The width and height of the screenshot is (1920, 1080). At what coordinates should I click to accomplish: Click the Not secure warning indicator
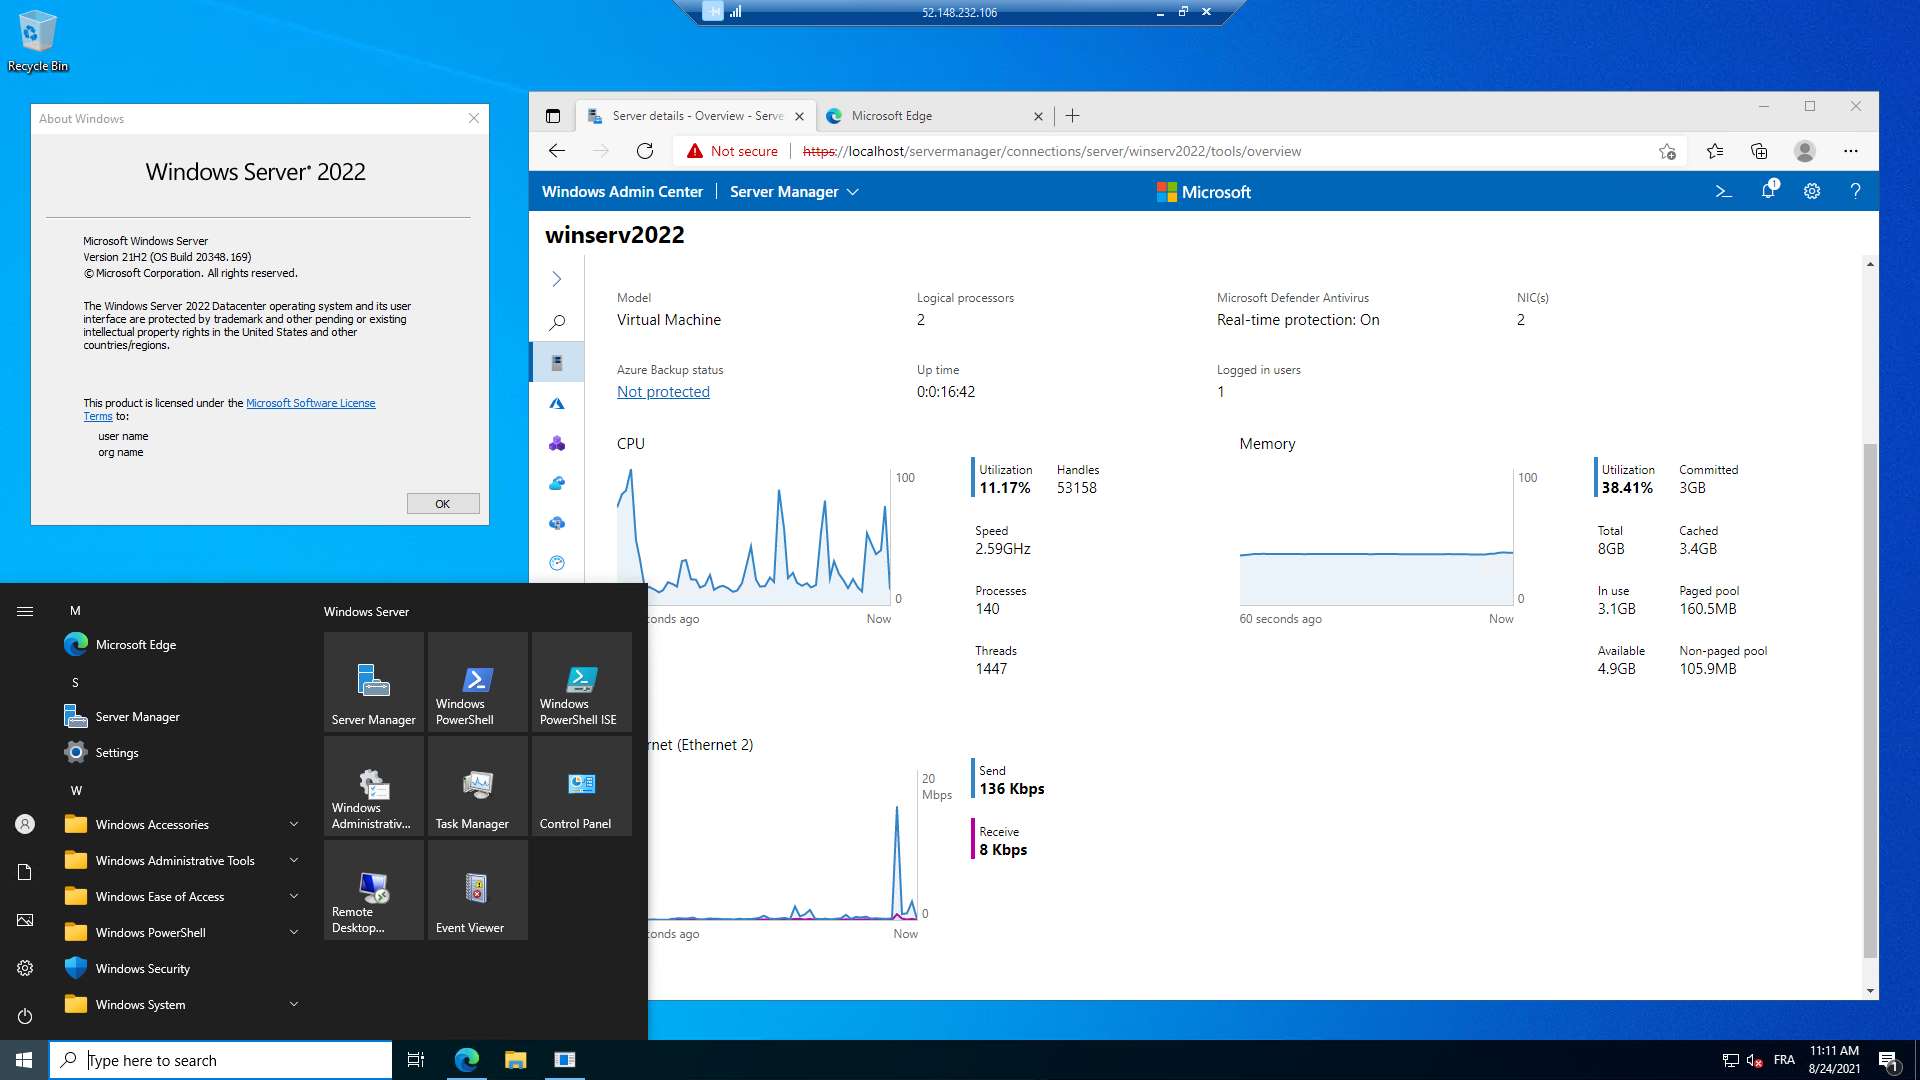(x=732, y=151)
